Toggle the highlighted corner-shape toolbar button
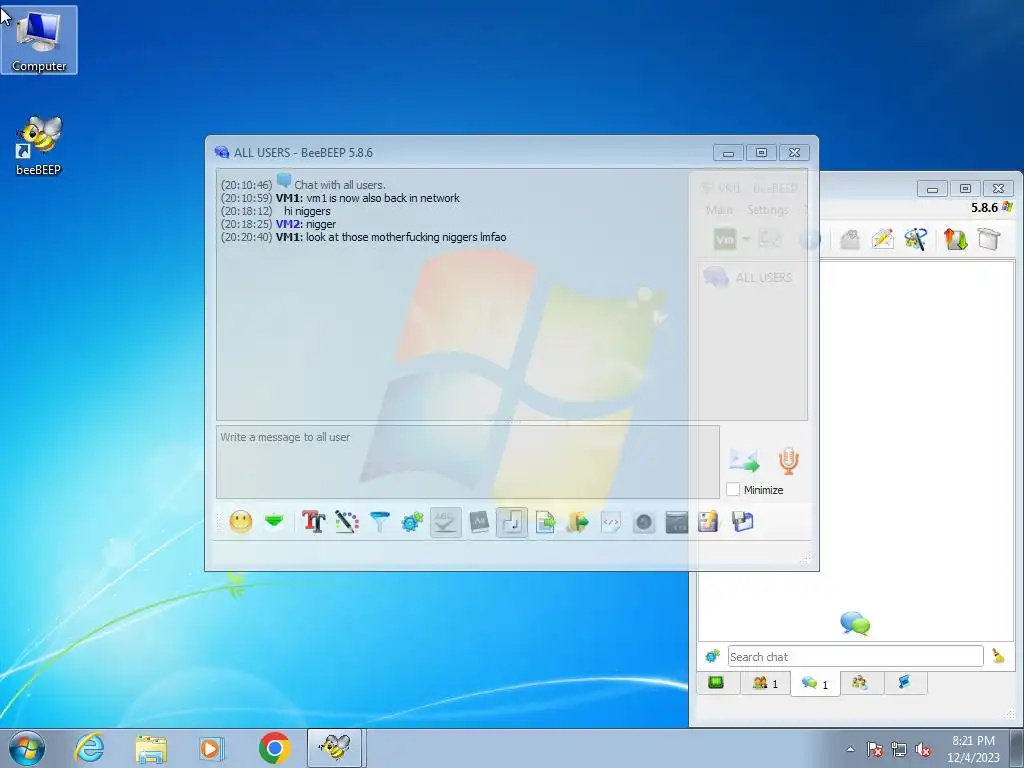 (x=512, y=522)
